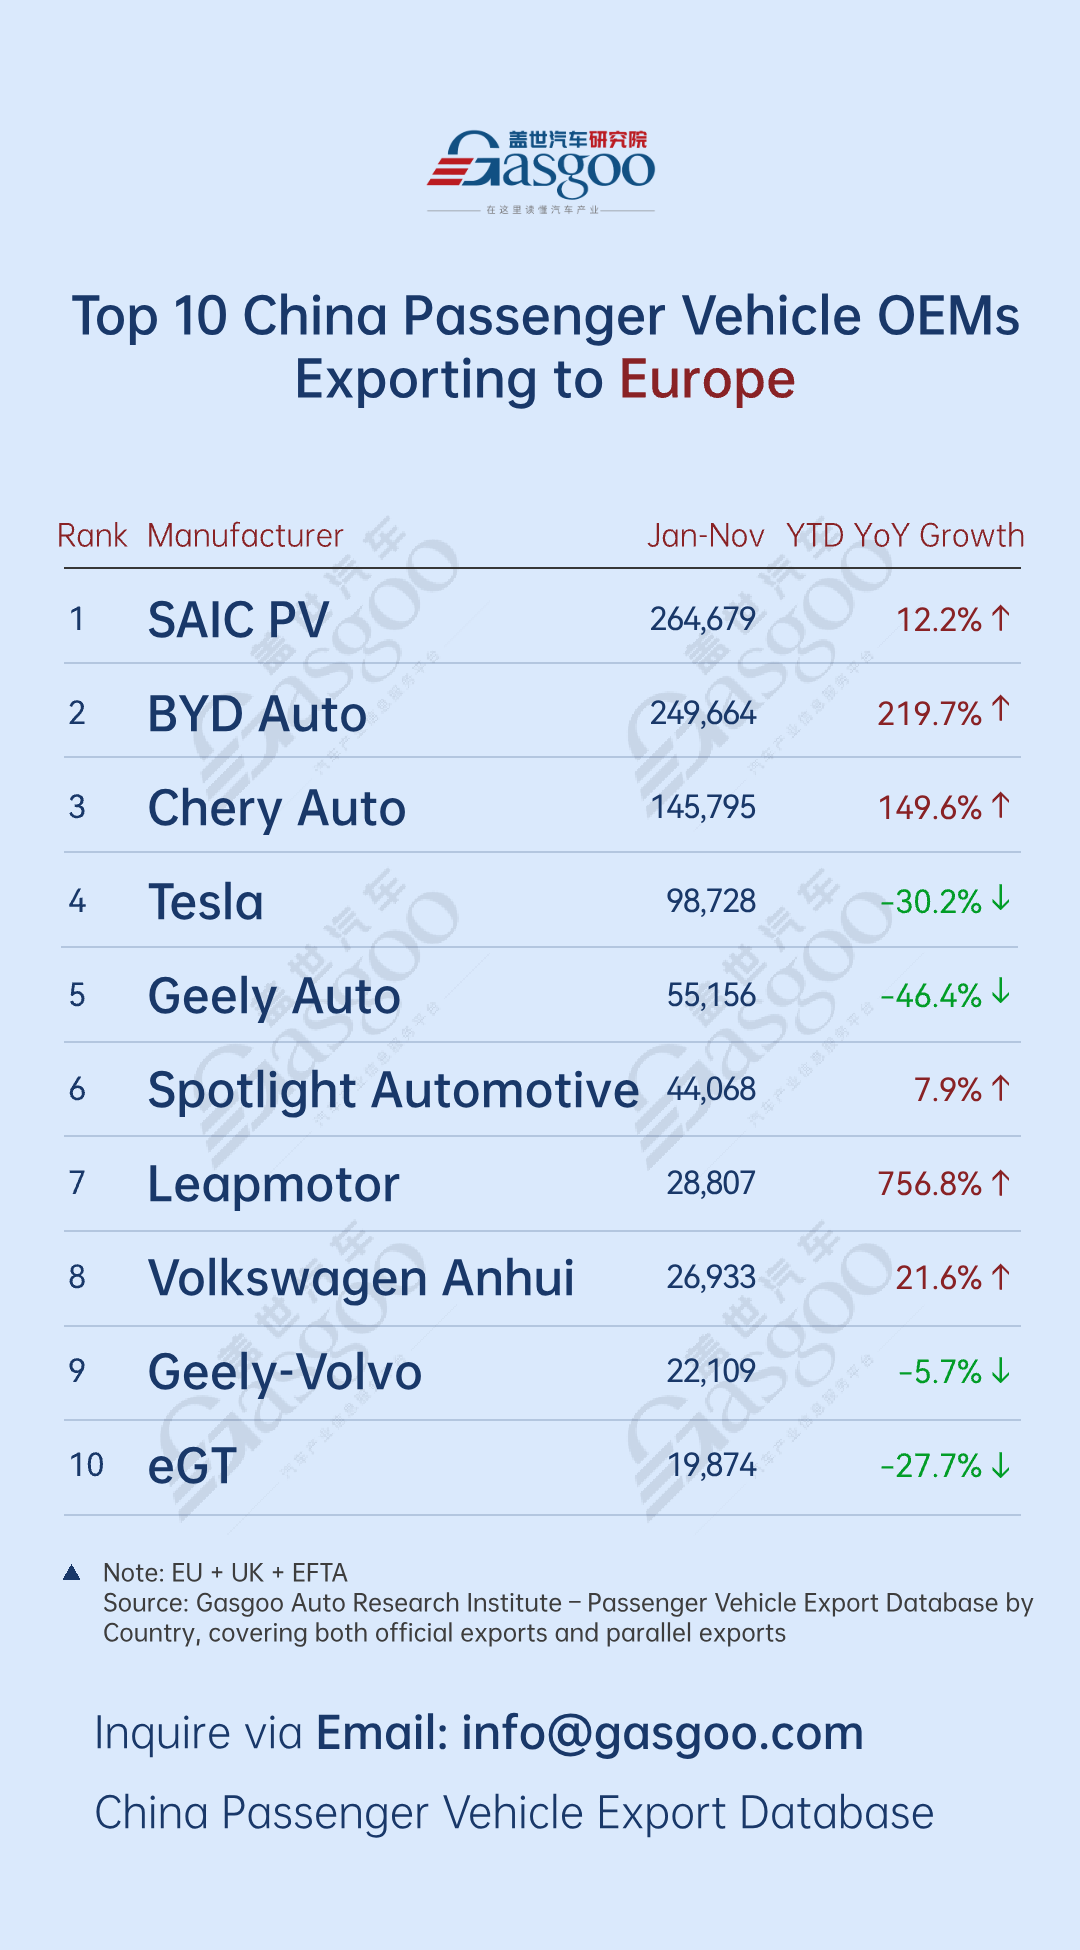1080x1950 pixels.
Task: Click the Jan-Nov column header
Action: (x=705, y=536)
